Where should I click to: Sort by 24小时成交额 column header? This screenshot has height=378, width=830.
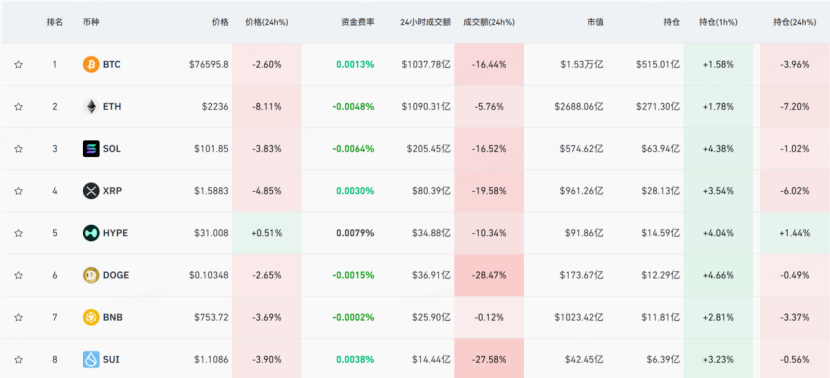pos(426,22)
